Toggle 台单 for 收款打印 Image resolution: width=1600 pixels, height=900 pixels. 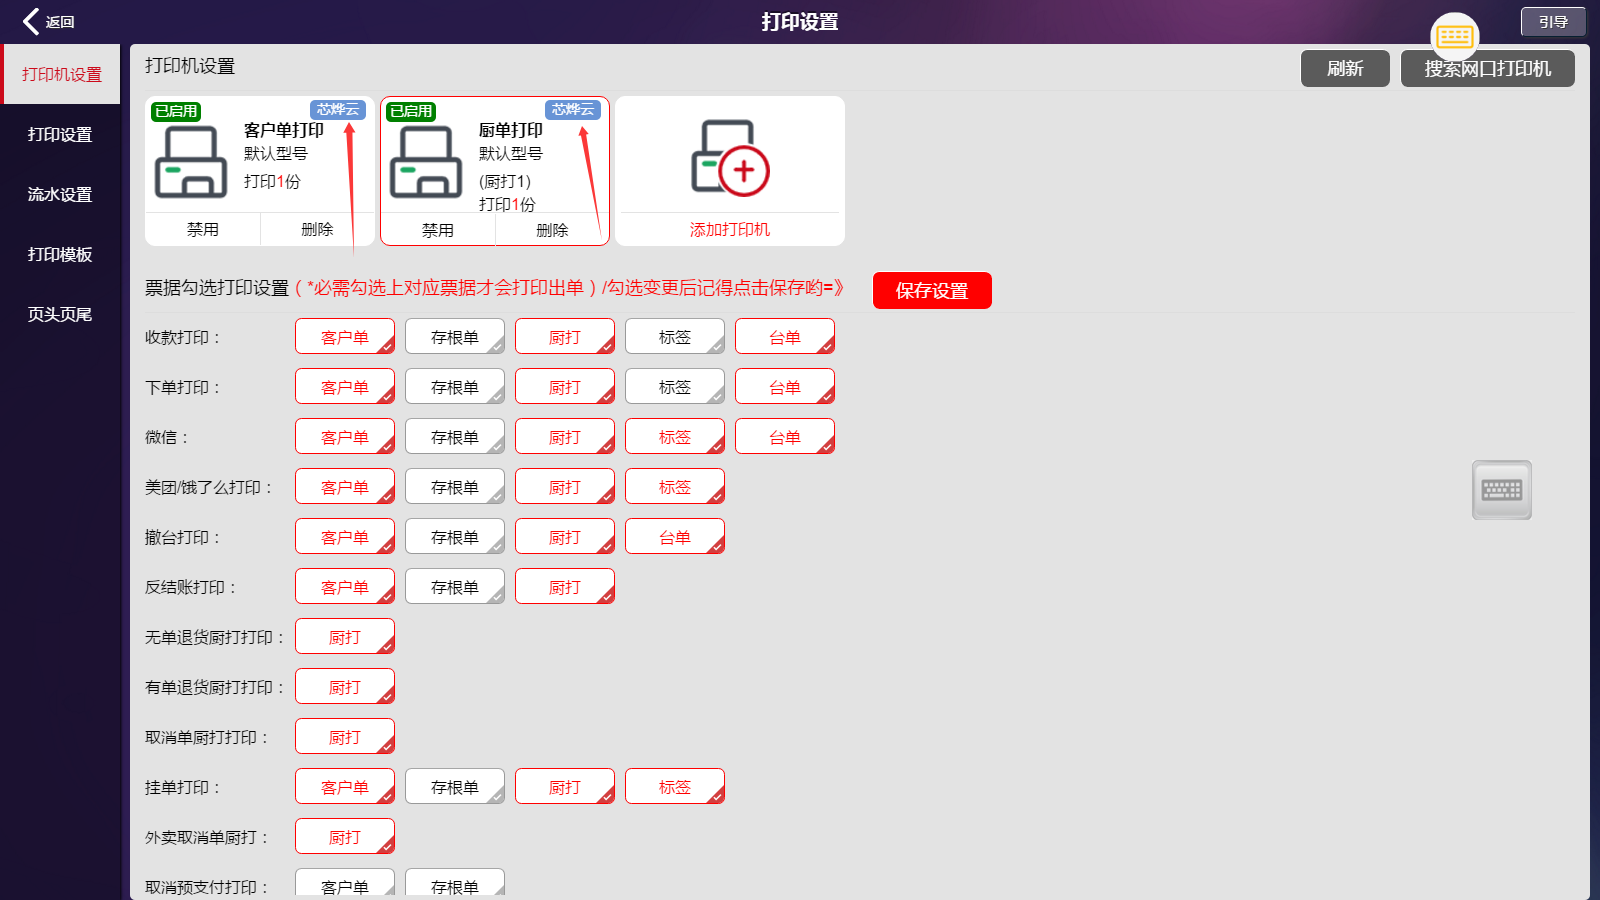click(785, 336)
